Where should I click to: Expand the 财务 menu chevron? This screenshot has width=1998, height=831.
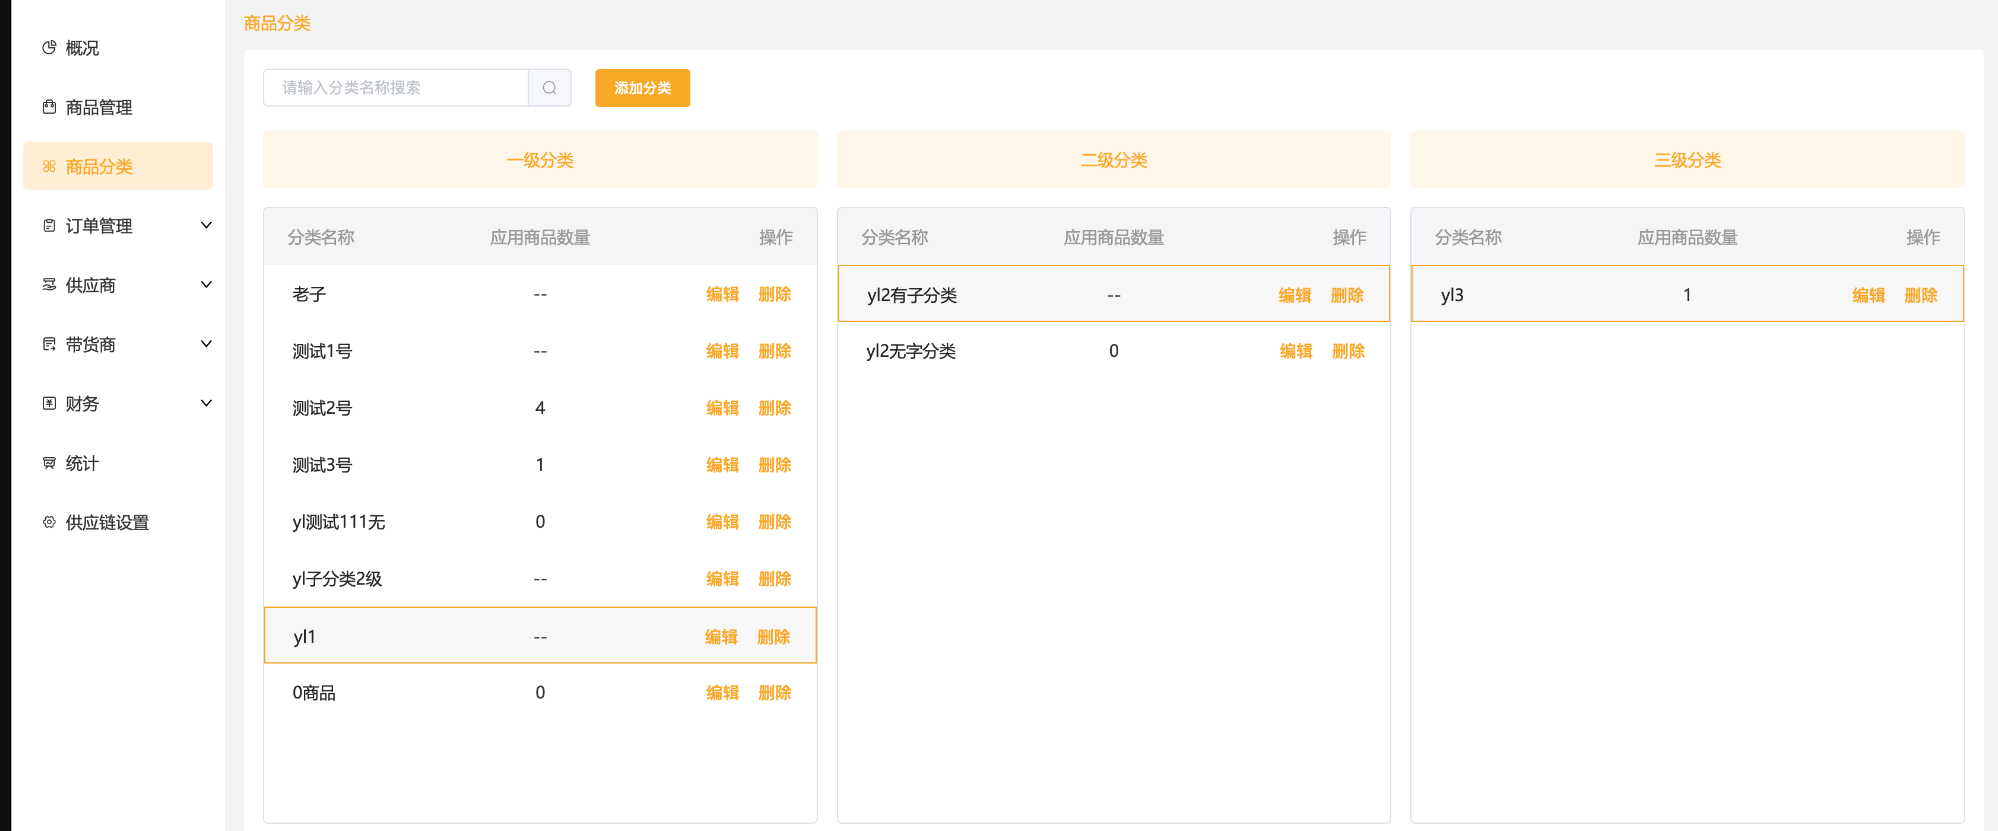206,404
